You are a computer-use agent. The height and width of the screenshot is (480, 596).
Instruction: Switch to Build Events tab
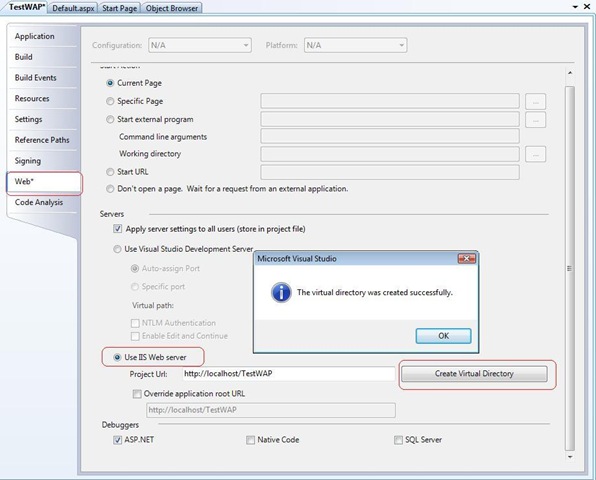[x=43, y=78]
